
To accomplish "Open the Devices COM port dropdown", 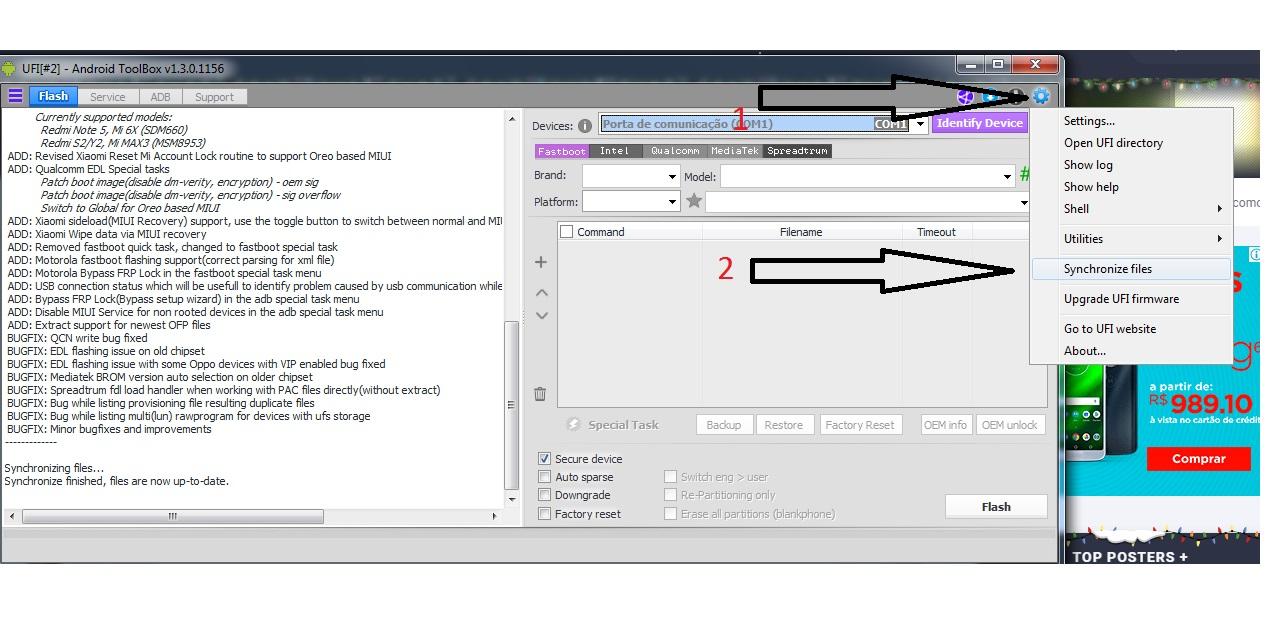I will click(920, 125).
